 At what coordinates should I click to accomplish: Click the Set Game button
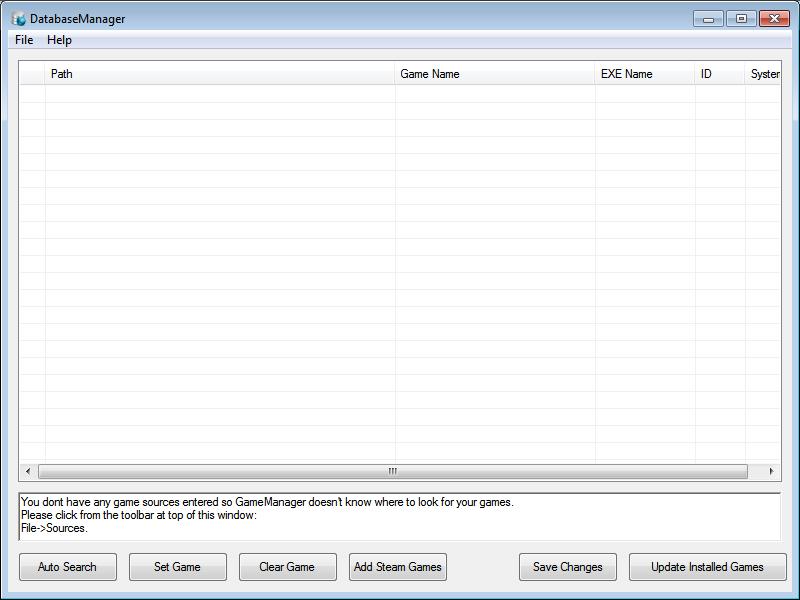pyautogui.click(x=177, y=567)
